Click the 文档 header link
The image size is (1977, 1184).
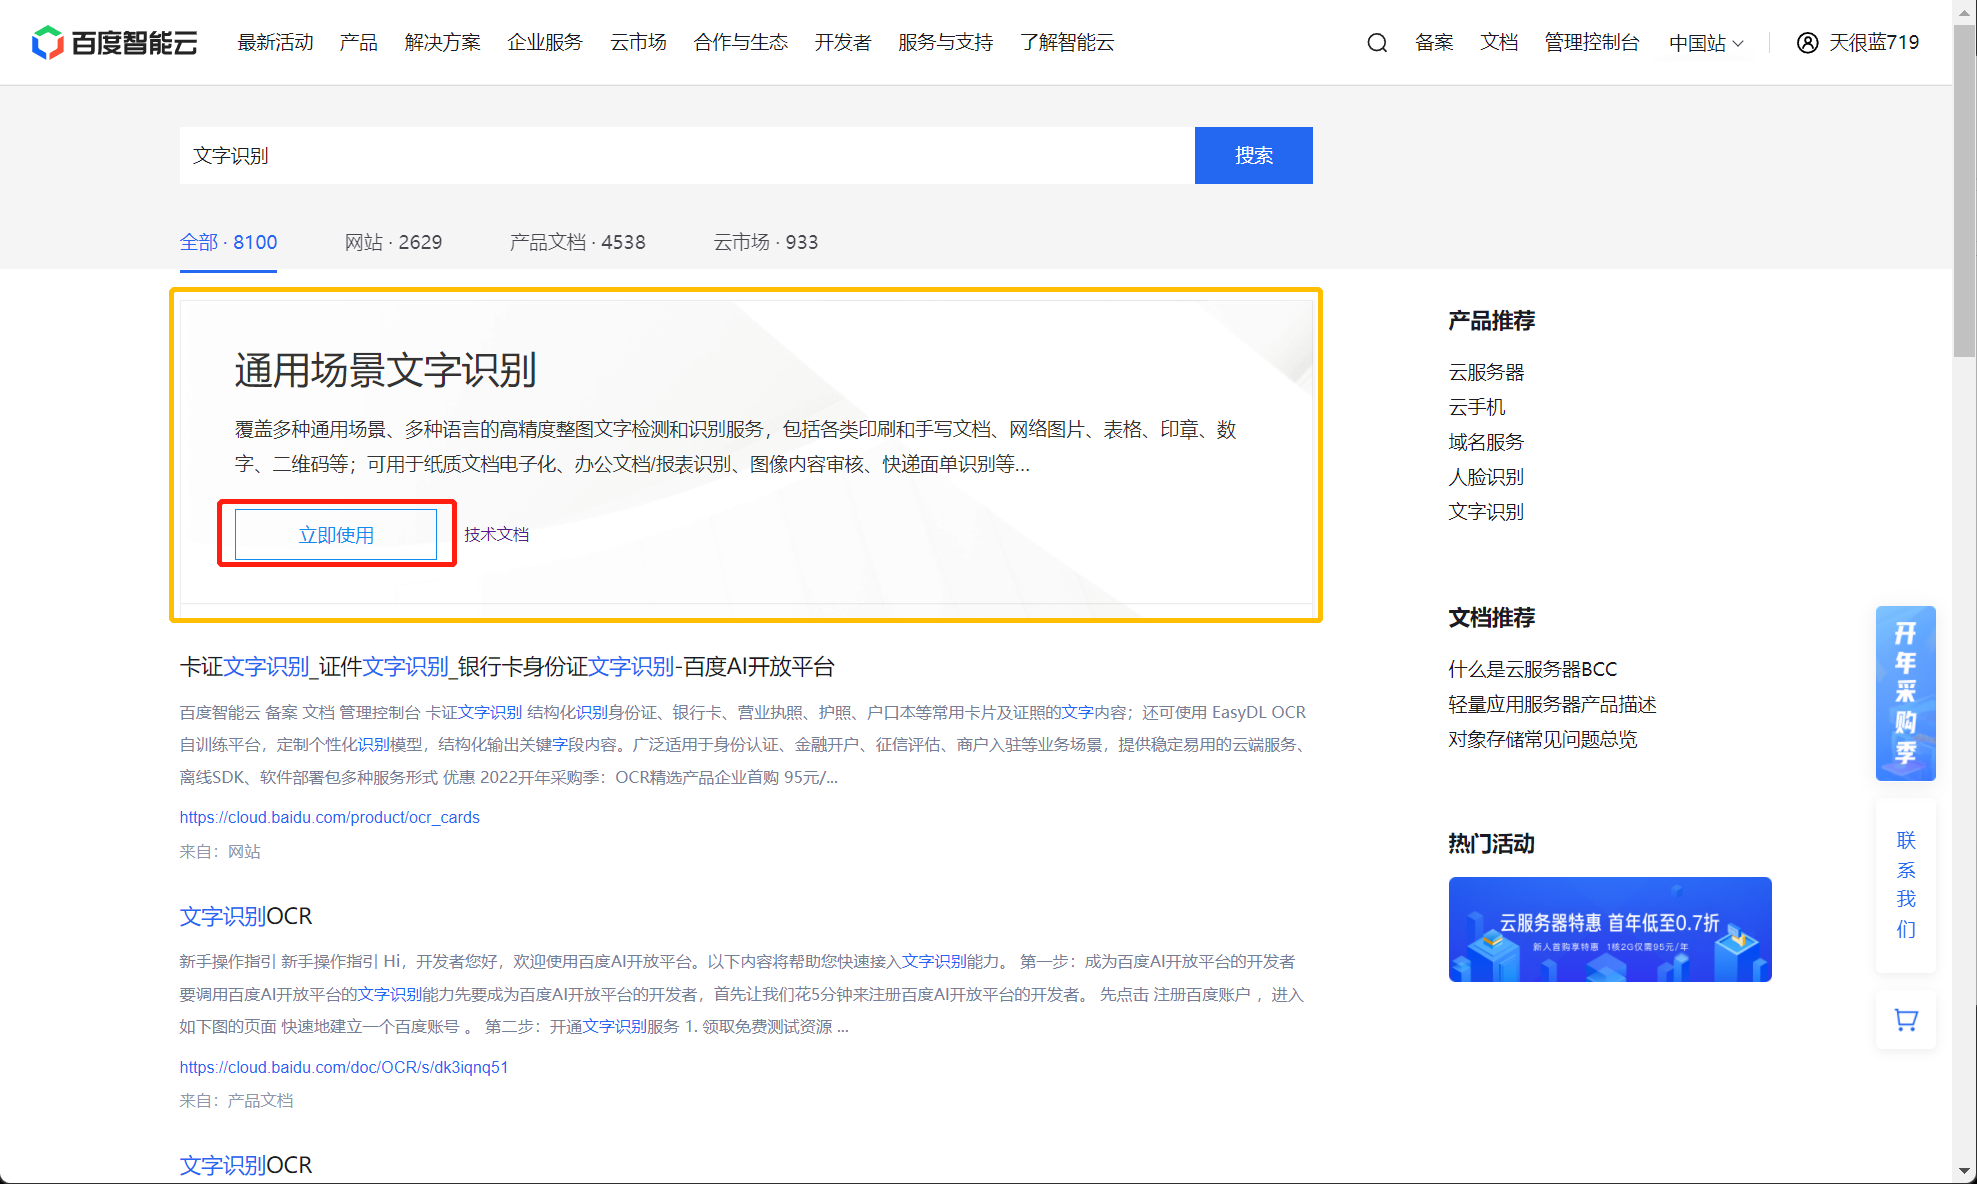point(1499,43)
